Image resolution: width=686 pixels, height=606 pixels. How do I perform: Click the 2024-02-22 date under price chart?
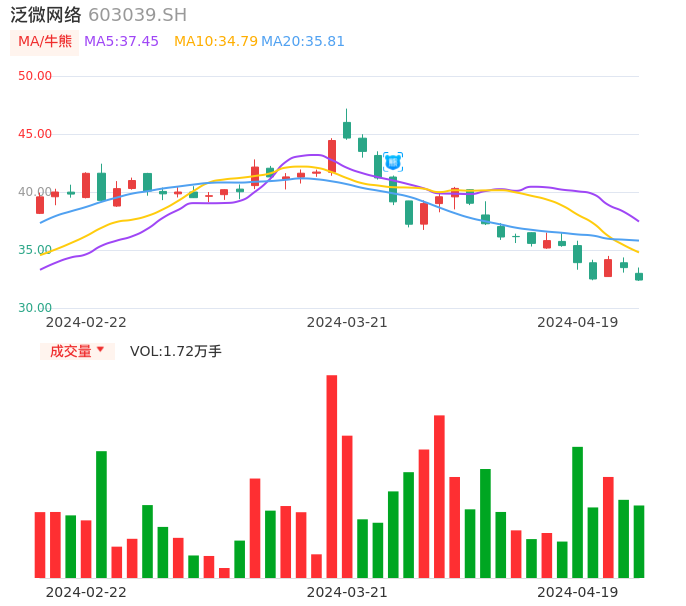(x=86, y=322)
